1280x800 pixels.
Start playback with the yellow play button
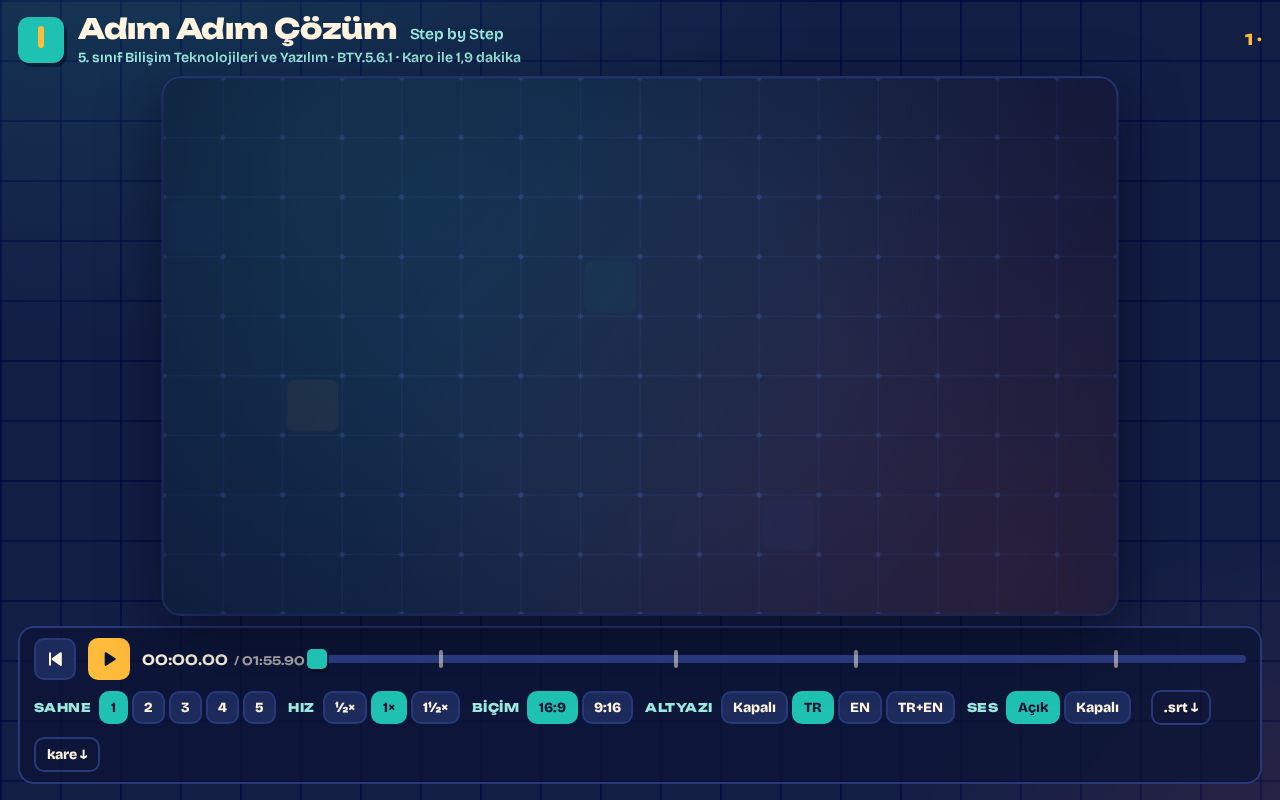click(109, 659)
